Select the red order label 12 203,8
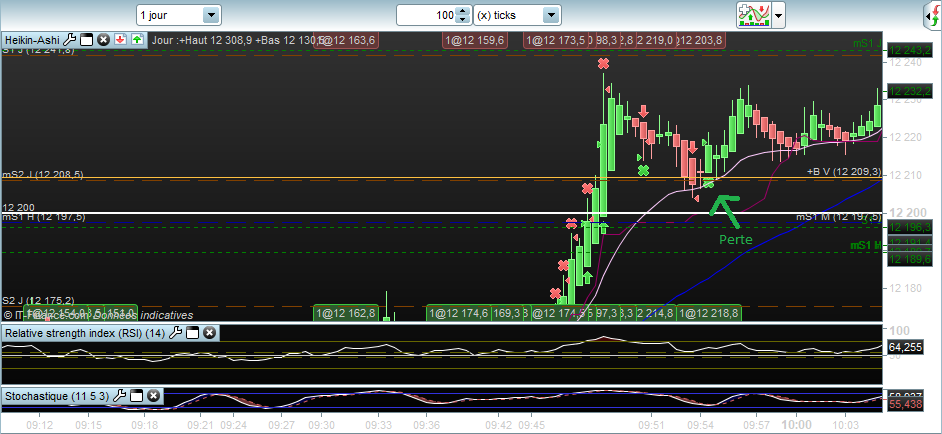The image size is (942, 434). click(x=701, y=40)
